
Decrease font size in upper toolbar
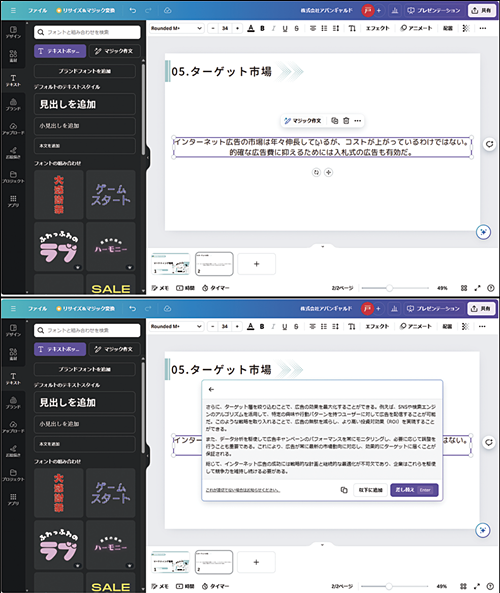pyautogui.click(x=213, y=28)
